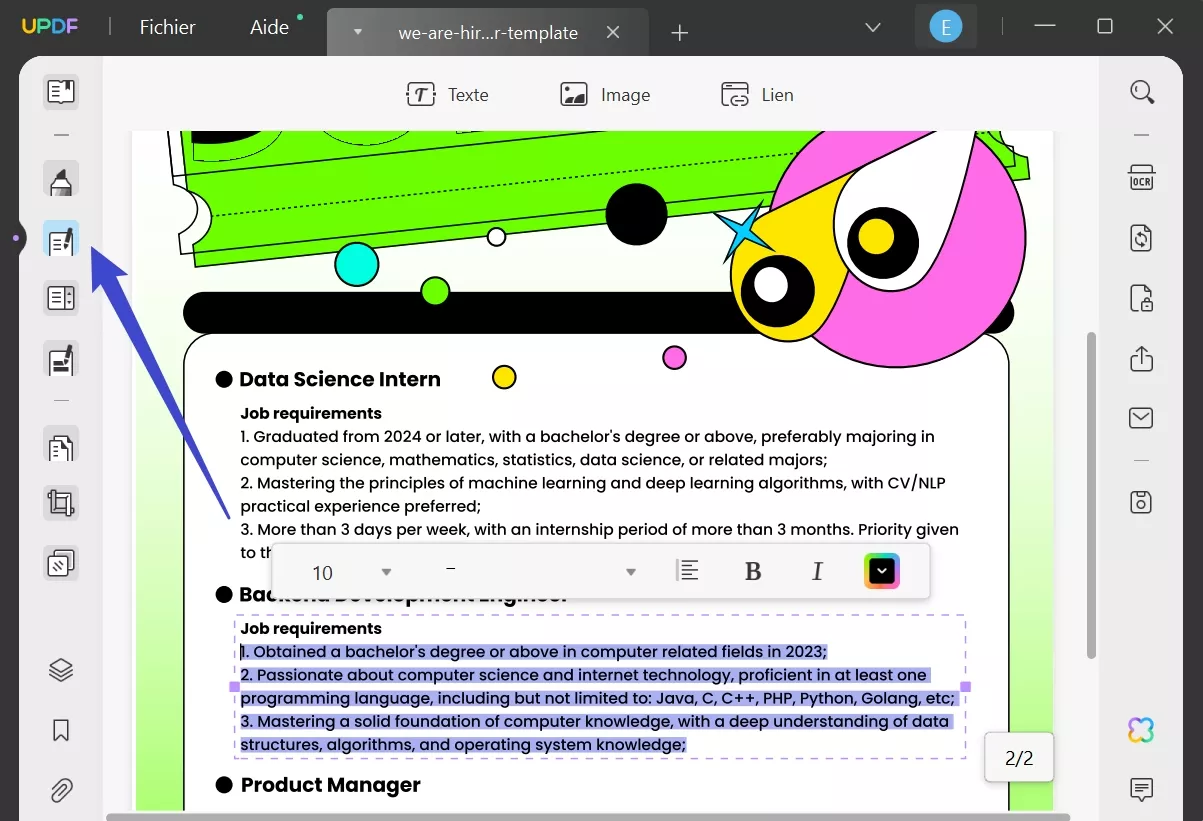1203x821 pixels.
Task: Toggle italic formatting on selected text
Action: click(x=817, y=571)
